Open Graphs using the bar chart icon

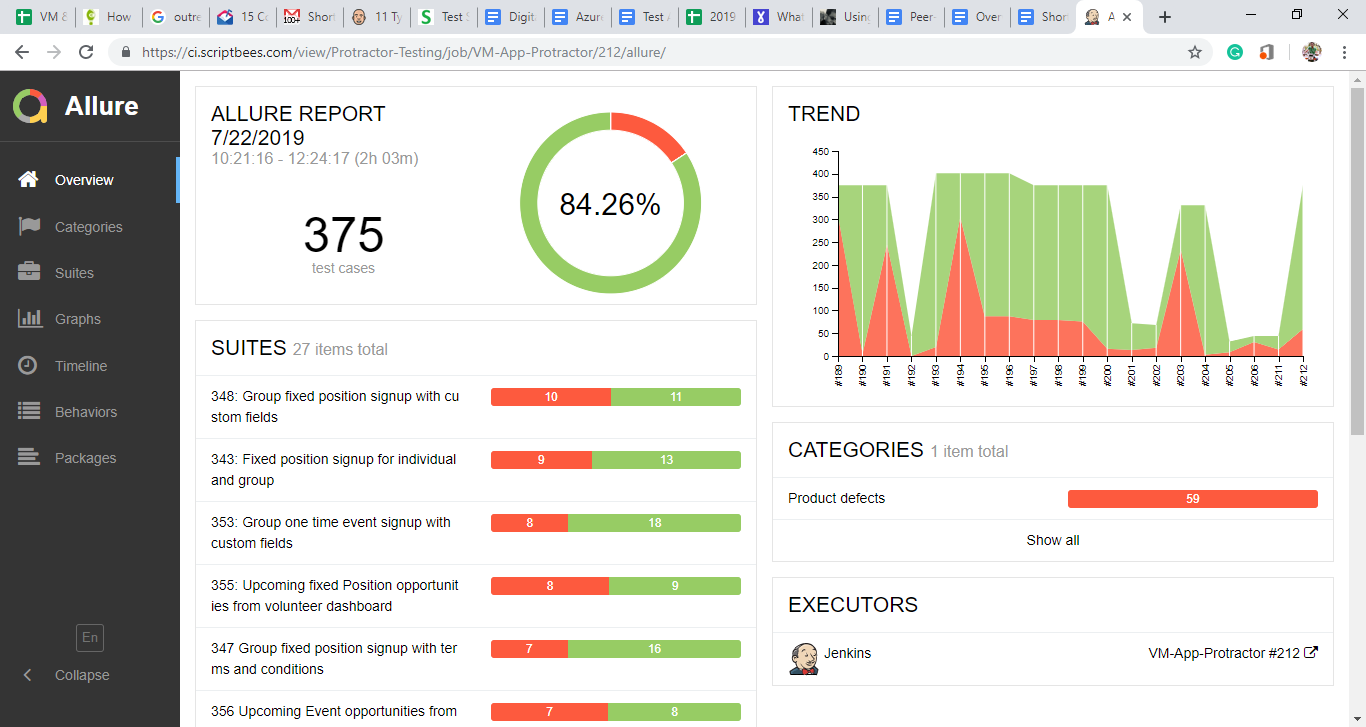coord(29,318)
